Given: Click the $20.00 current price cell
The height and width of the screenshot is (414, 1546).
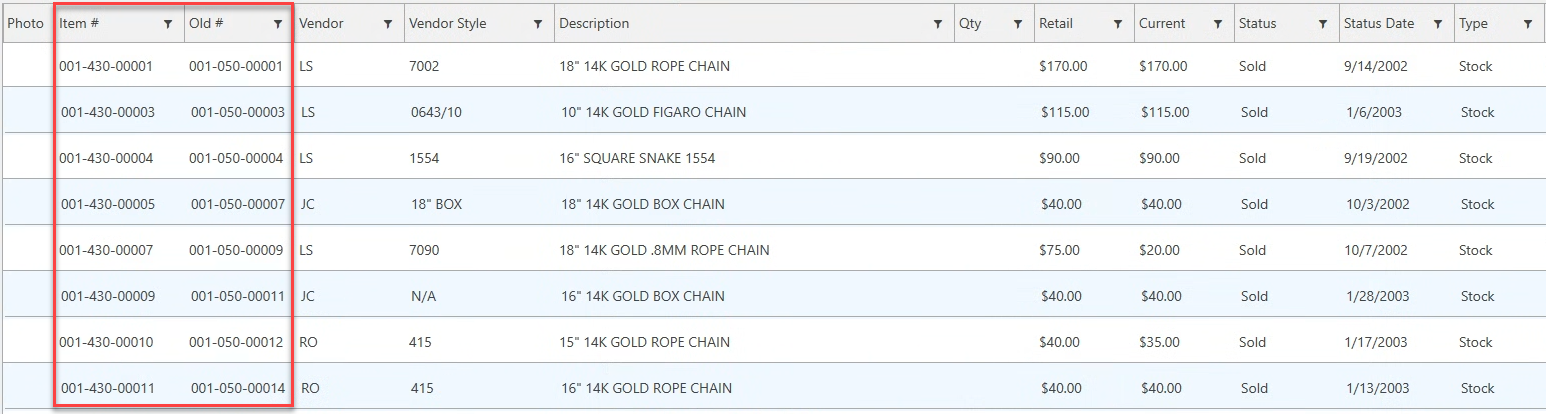Looking at the screenshot, I should 1160,250.
